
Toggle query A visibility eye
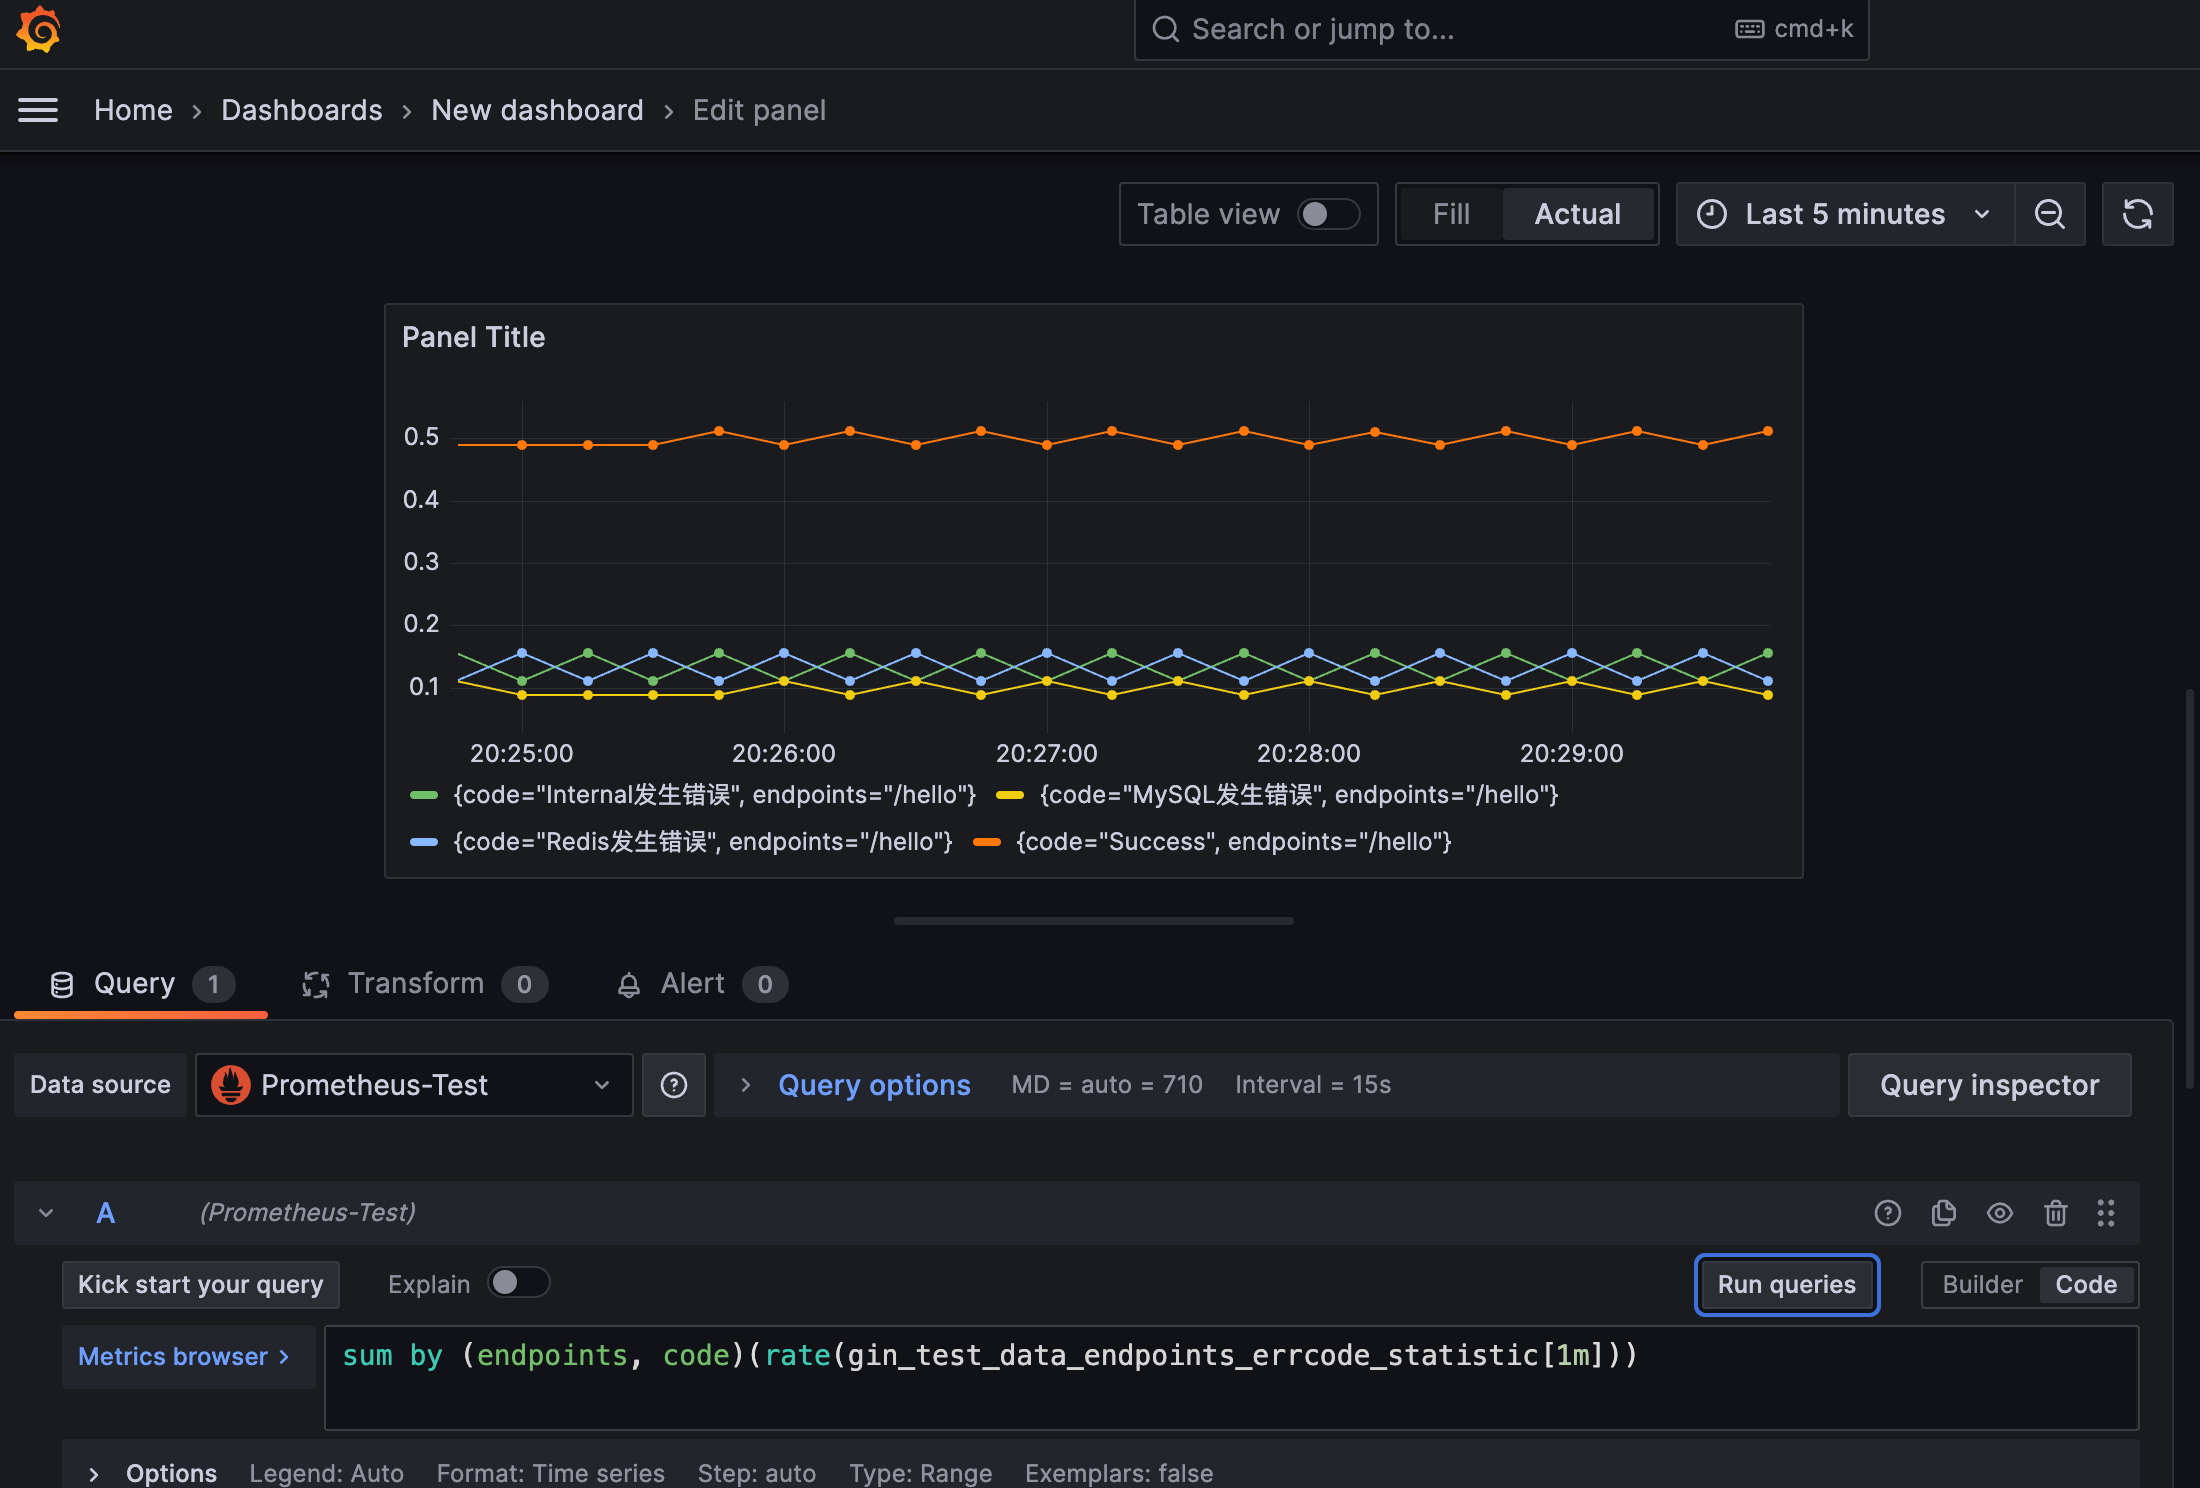click(2000, 1213)
